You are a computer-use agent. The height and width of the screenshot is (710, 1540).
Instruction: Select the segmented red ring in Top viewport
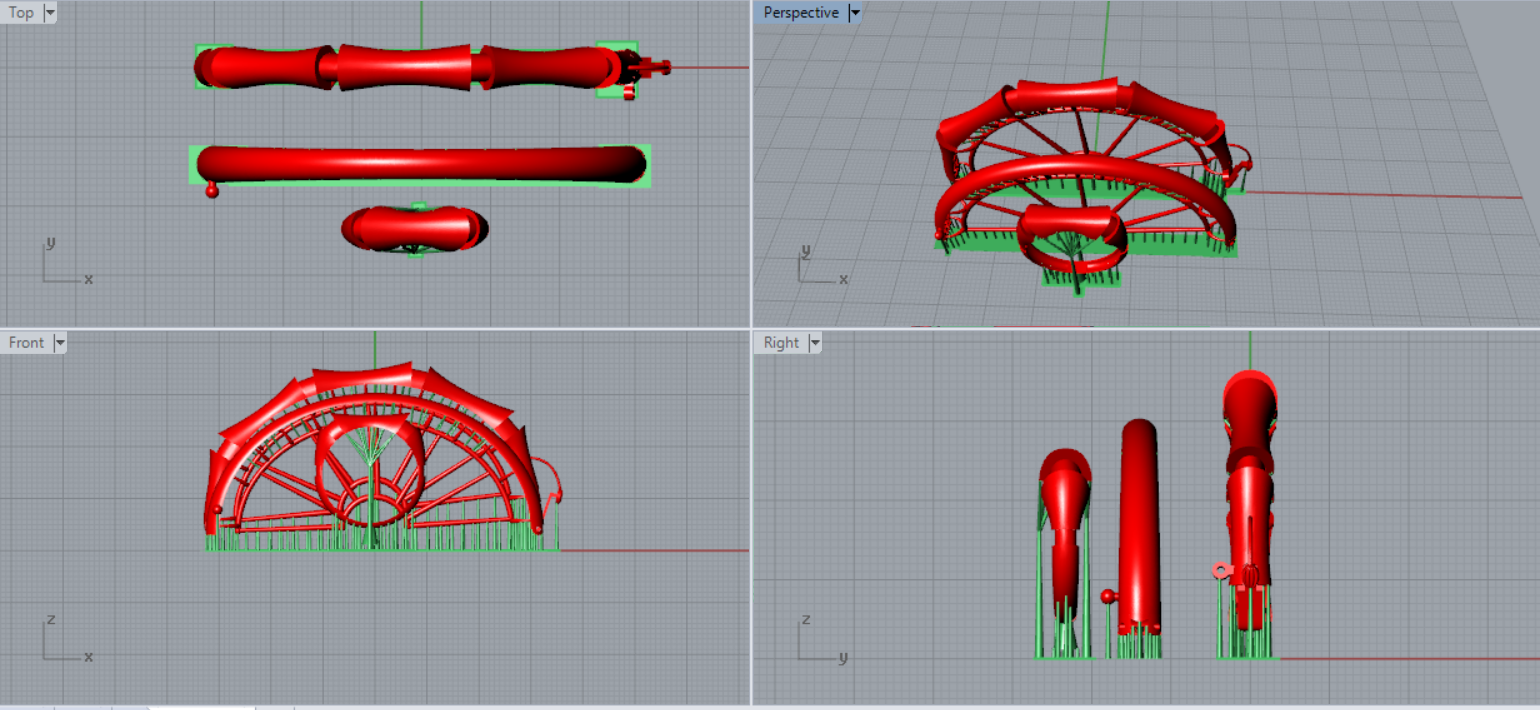pos(405,67)
